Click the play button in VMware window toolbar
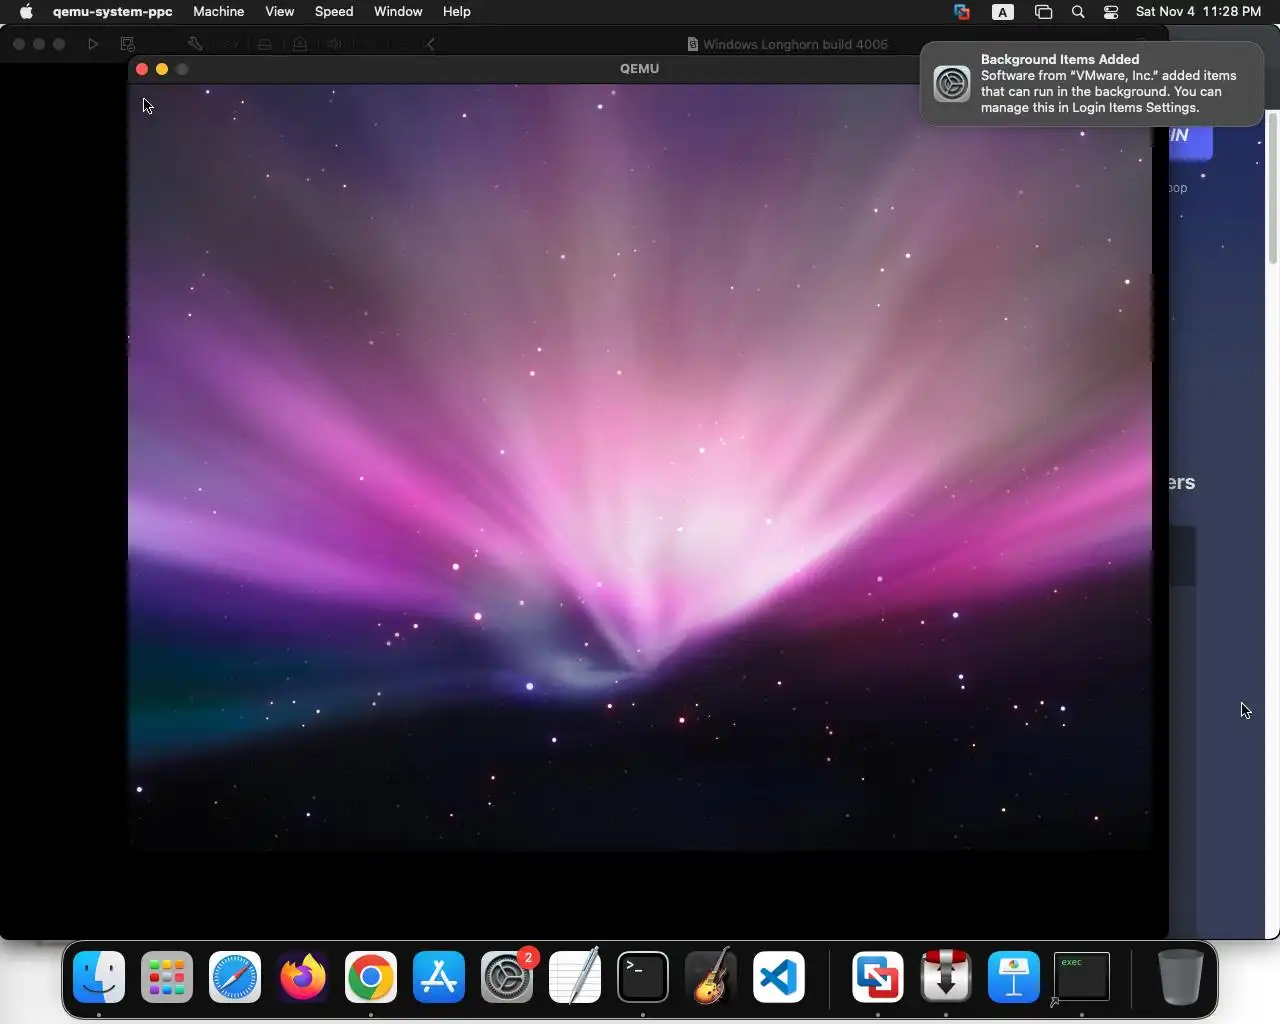 93,44
